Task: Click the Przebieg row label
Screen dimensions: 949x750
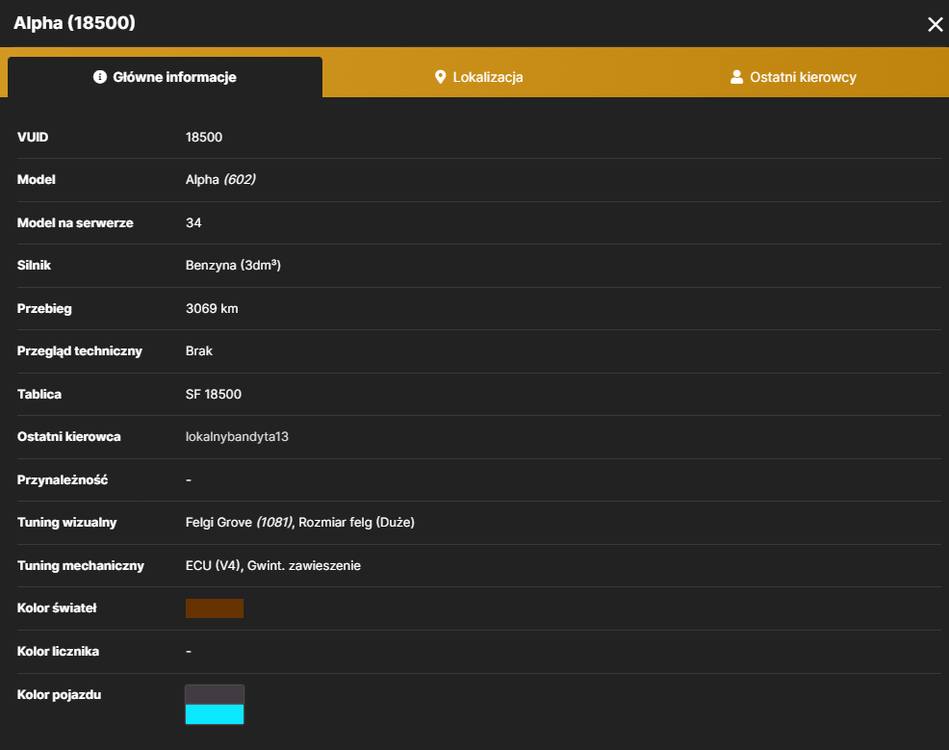Action: point(44,309)
